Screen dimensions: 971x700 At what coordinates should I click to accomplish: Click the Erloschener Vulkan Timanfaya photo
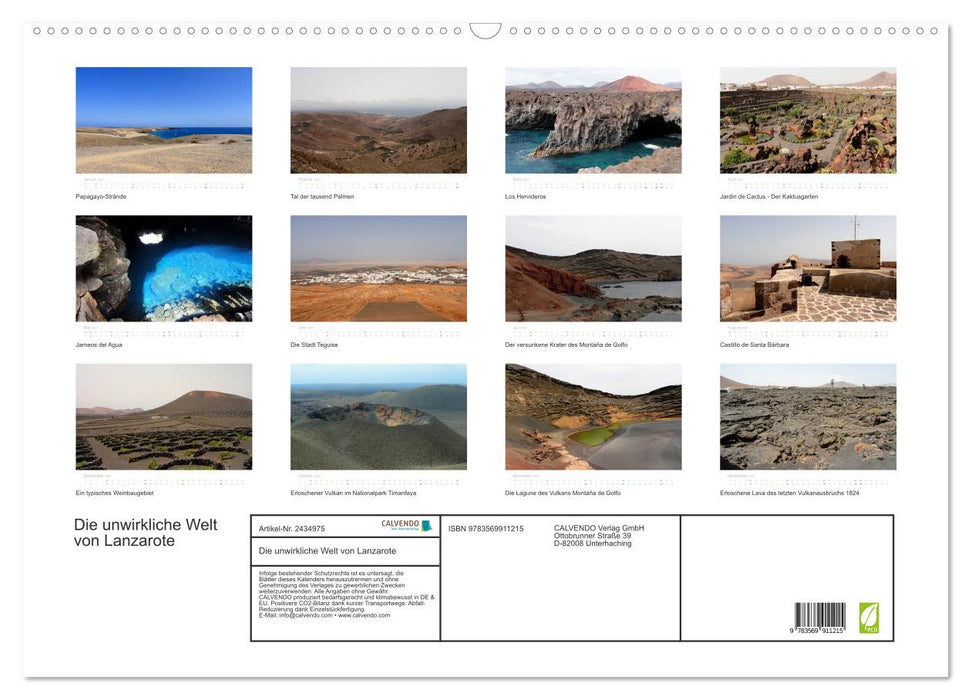point(378,417)
